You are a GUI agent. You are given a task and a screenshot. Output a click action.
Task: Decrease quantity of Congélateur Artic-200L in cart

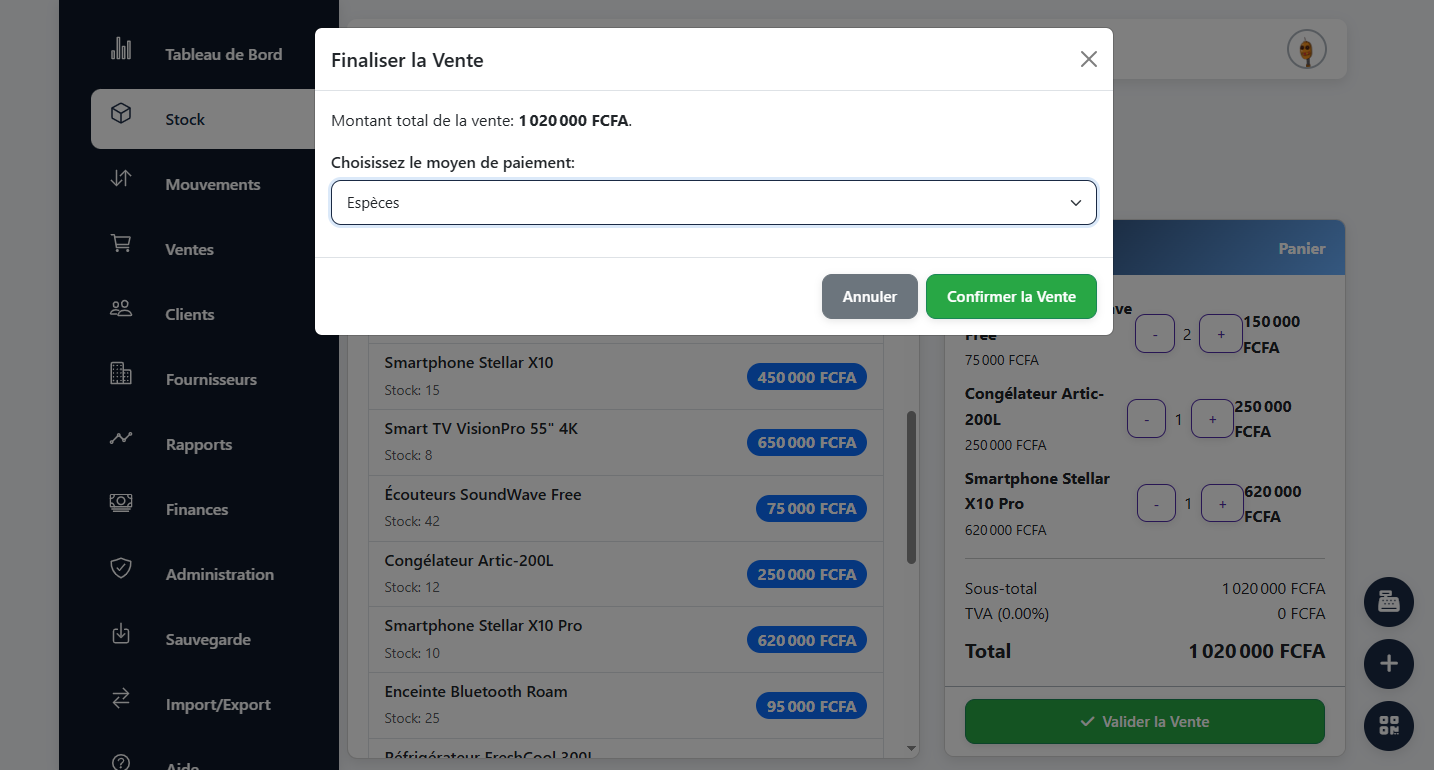pyautogui.click(x=1146, y=419)
